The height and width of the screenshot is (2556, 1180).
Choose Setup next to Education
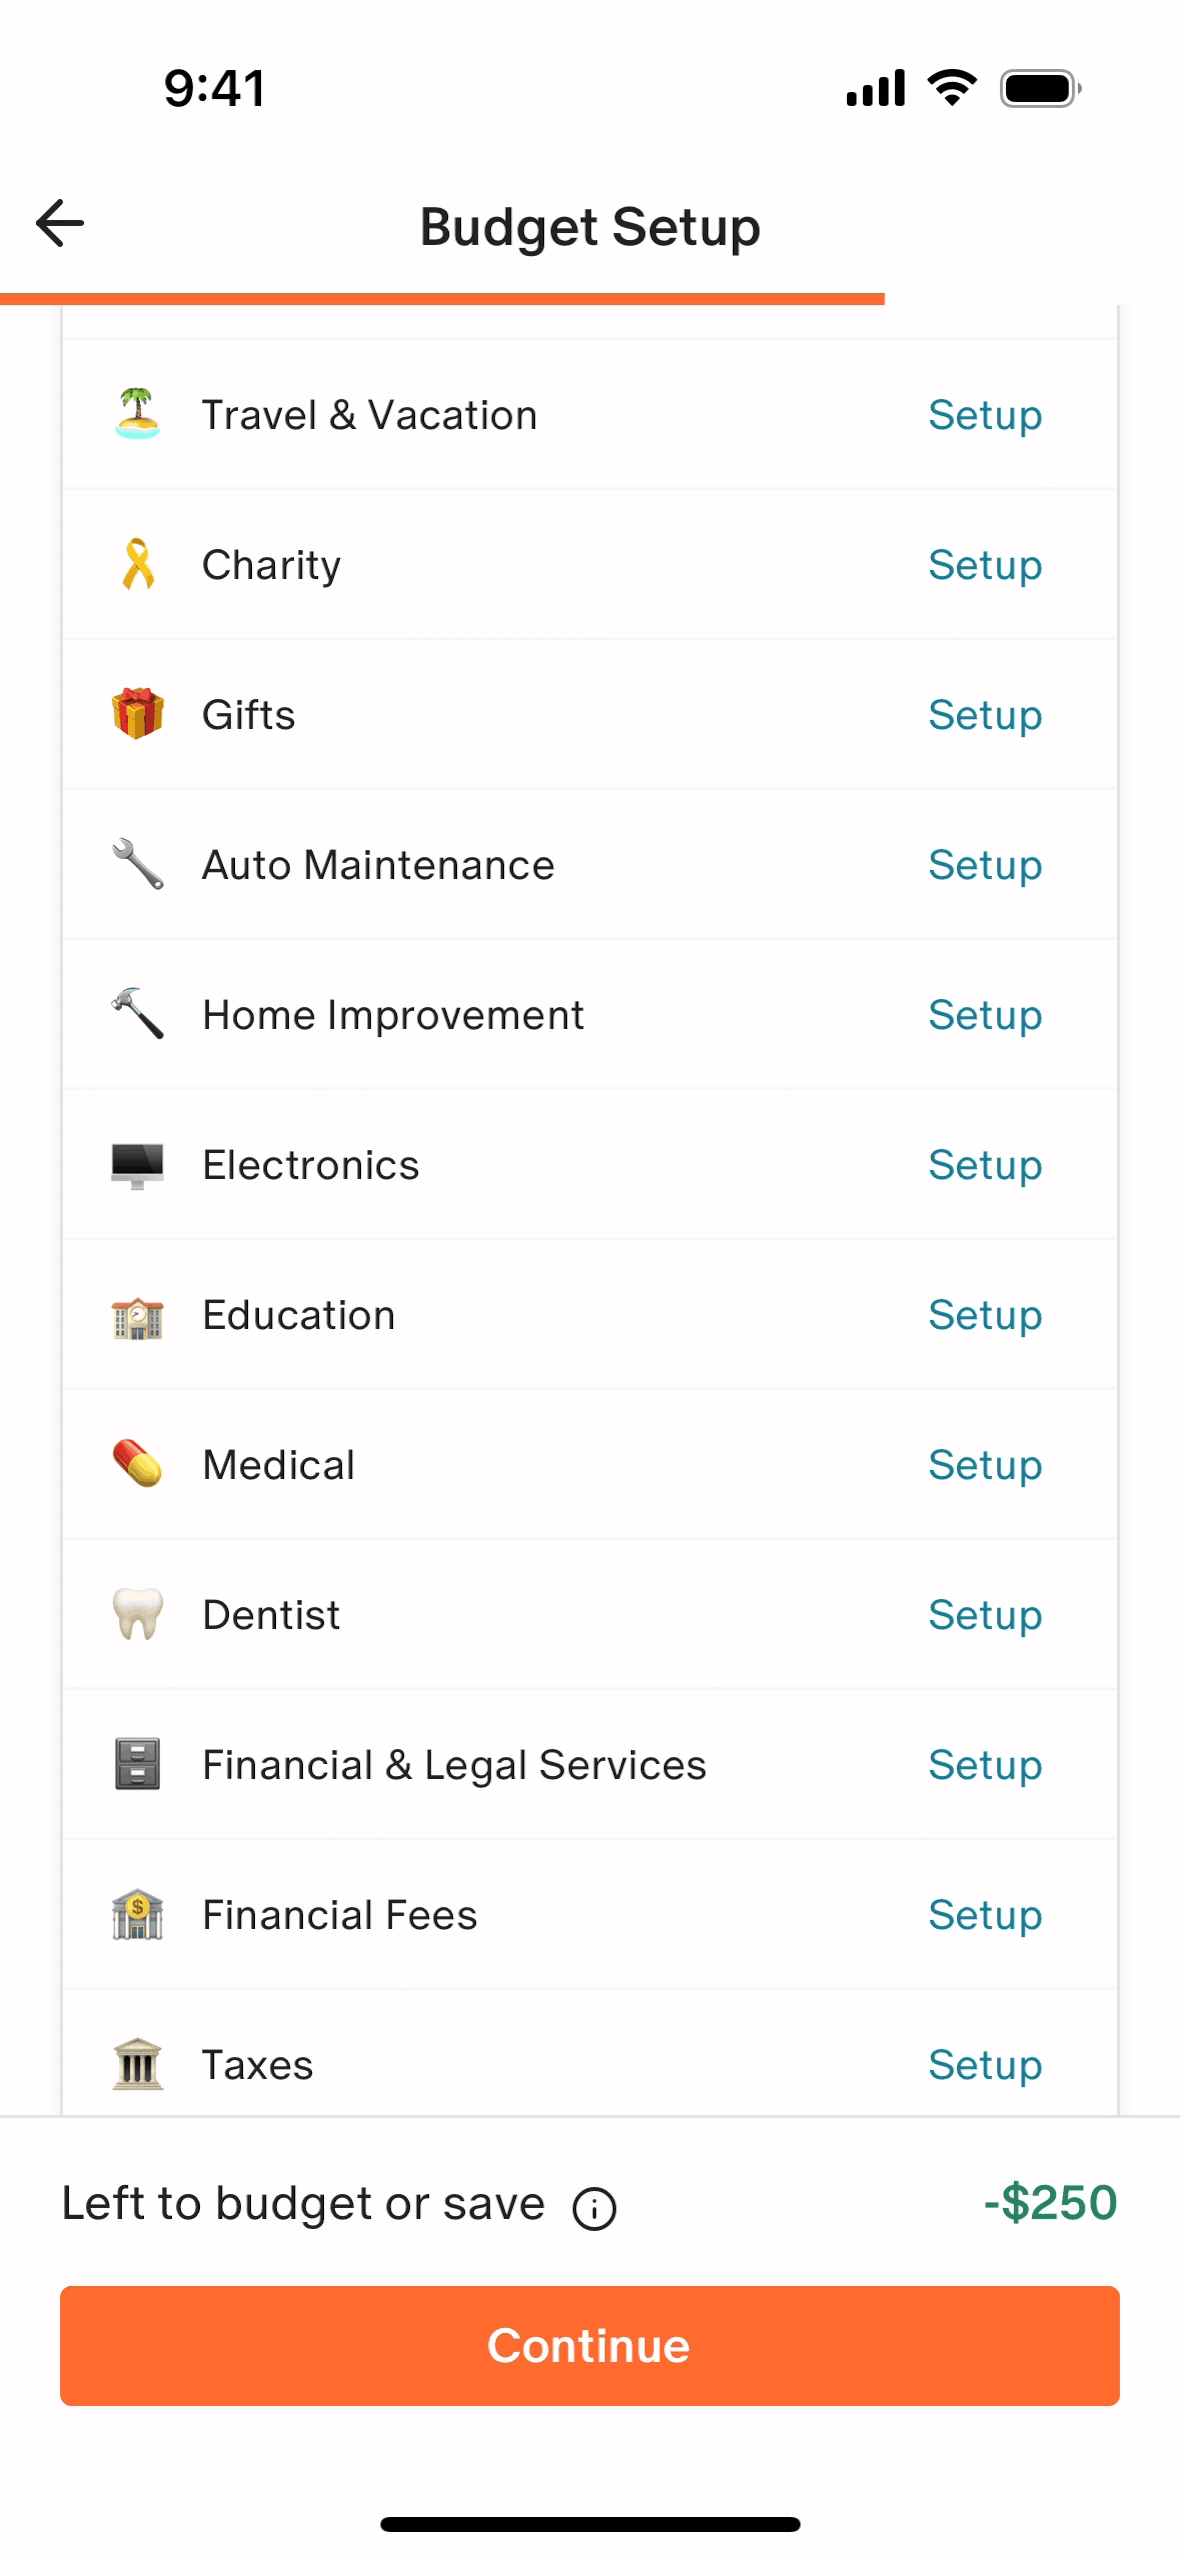[985, 1315]
